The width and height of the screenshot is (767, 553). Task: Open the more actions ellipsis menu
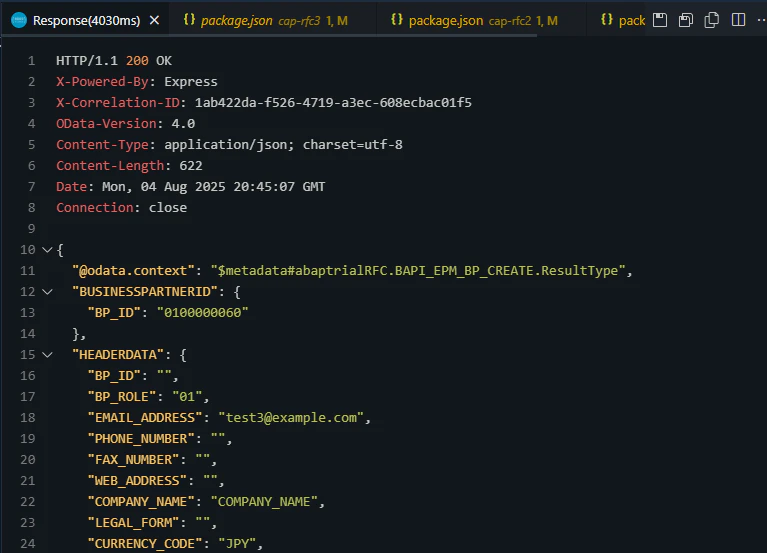point(761,20)
